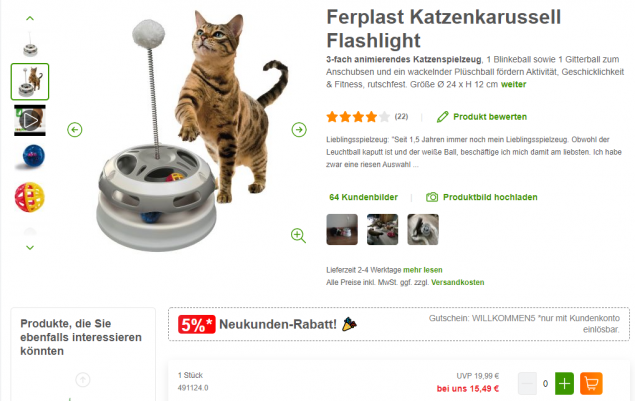
Task: Zoom into product image with magnifier icon
Action: [x=298, y=235]
